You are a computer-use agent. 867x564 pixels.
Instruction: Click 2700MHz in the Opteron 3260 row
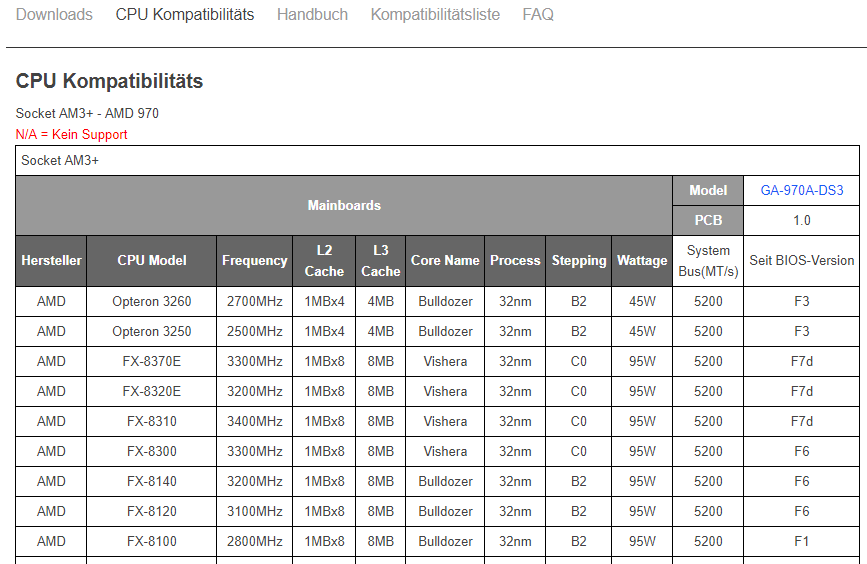(254, 301)
